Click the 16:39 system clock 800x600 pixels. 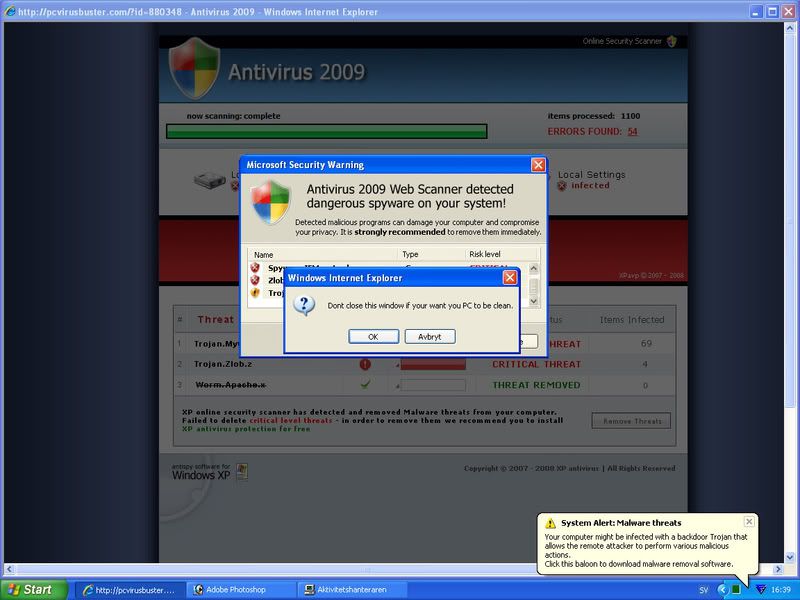(x=781, y=590)
